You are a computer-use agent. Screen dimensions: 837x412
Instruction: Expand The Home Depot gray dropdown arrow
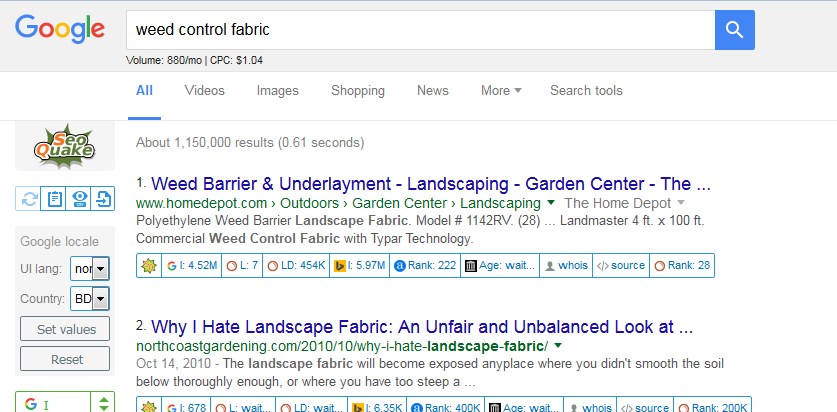[681, 203]
